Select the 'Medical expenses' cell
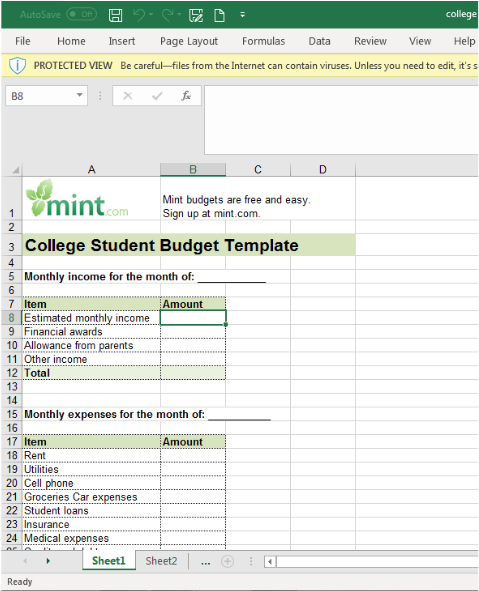 (91, 538)
